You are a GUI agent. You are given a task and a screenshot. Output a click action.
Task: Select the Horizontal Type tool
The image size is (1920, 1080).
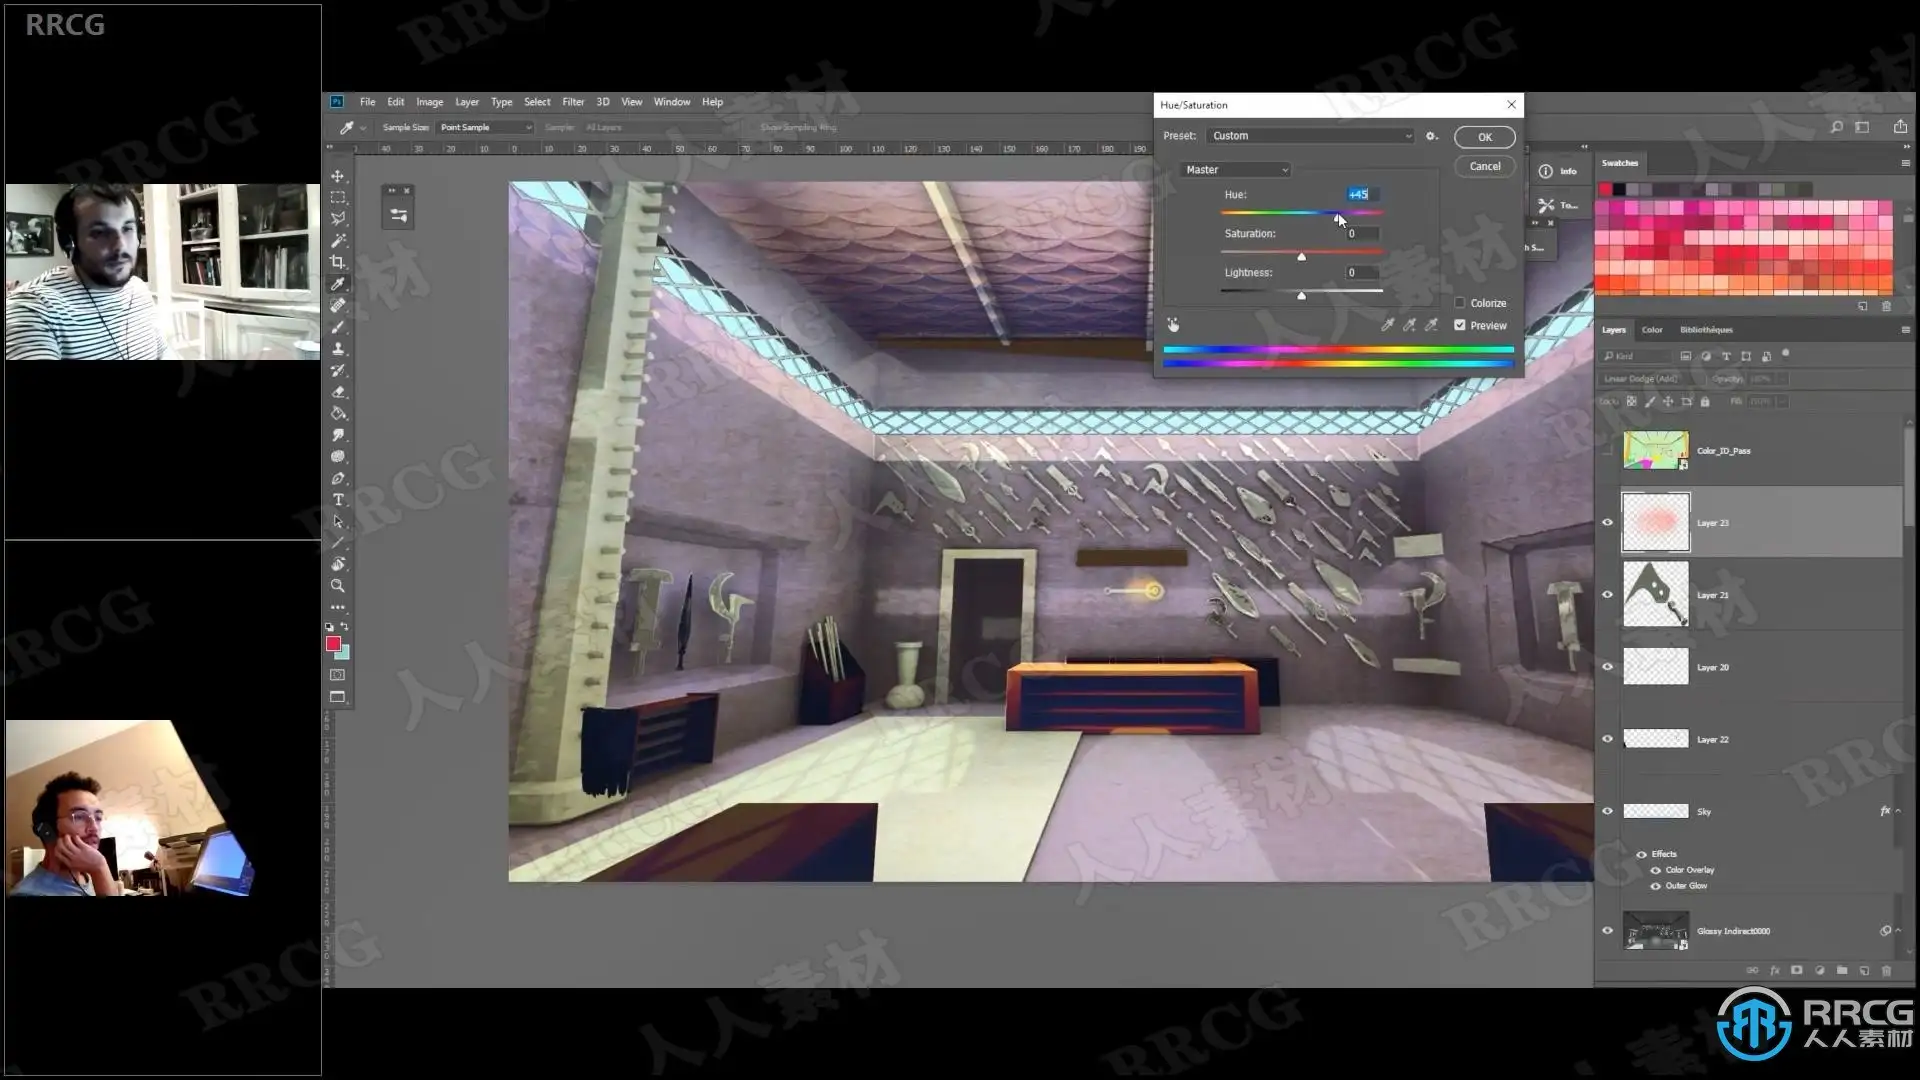pos(338,500)
